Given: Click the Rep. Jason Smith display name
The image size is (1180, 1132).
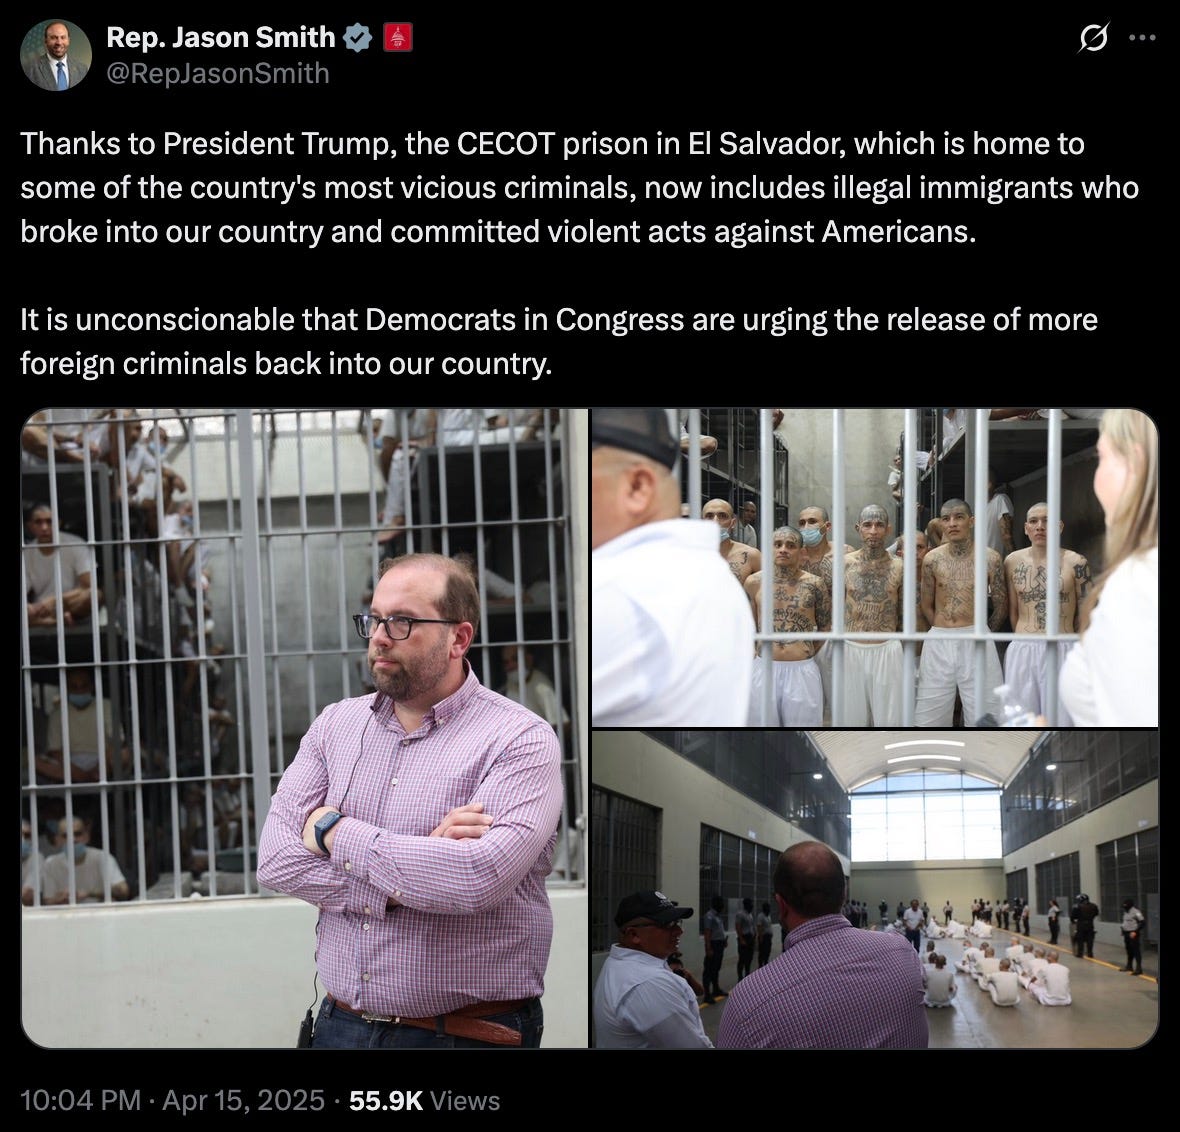Looking at the screenshot, I should [220, 37].
